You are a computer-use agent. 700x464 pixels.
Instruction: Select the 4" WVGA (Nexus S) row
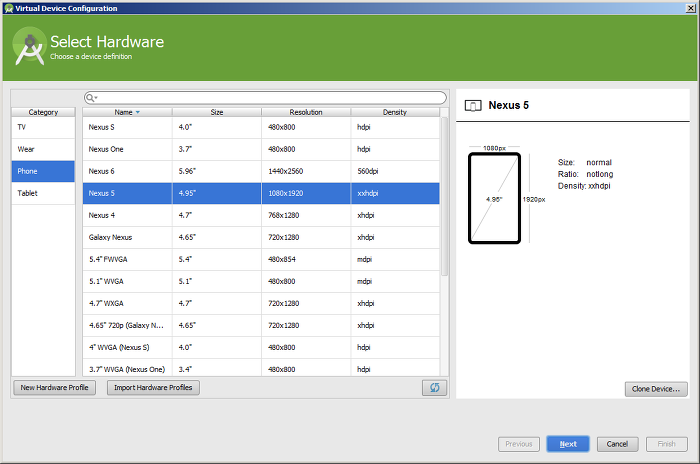click(261, 347)
